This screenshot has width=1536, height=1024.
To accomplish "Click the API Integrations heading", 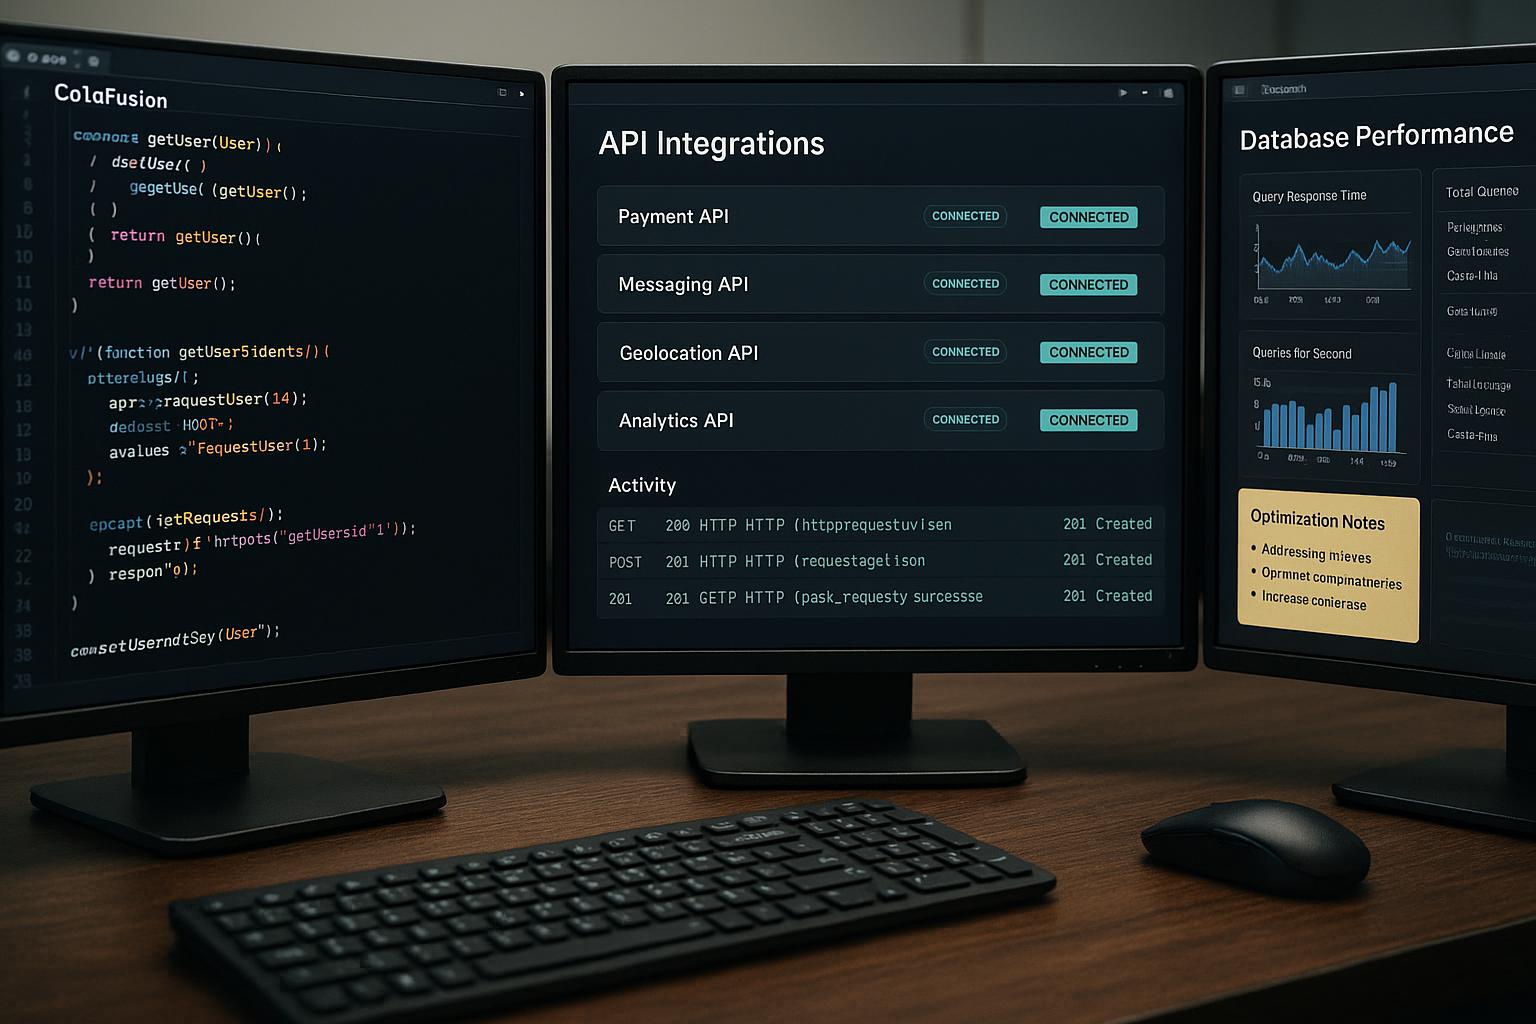I will click(711, 143).
